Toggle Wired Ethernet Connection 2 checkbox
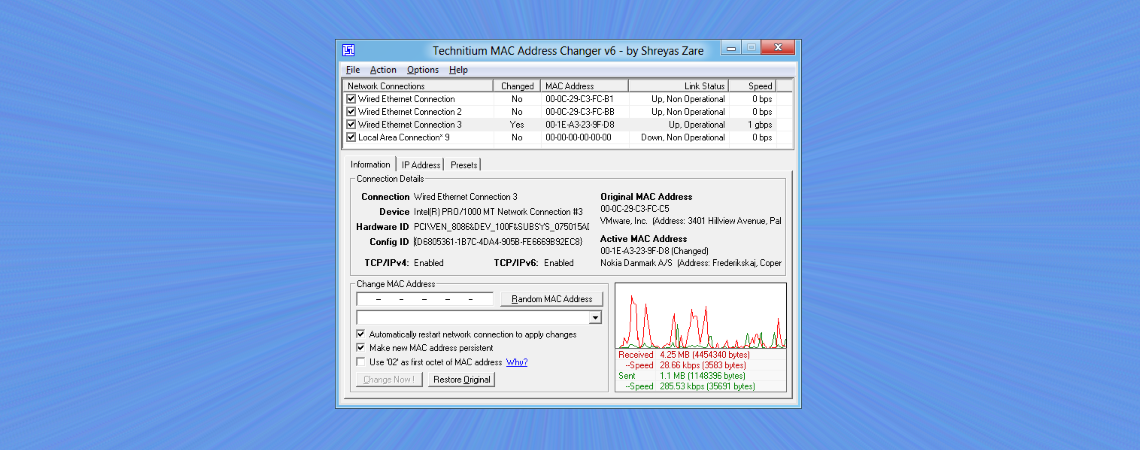Viewport: 1140px width, 450px height. [351, 112]
